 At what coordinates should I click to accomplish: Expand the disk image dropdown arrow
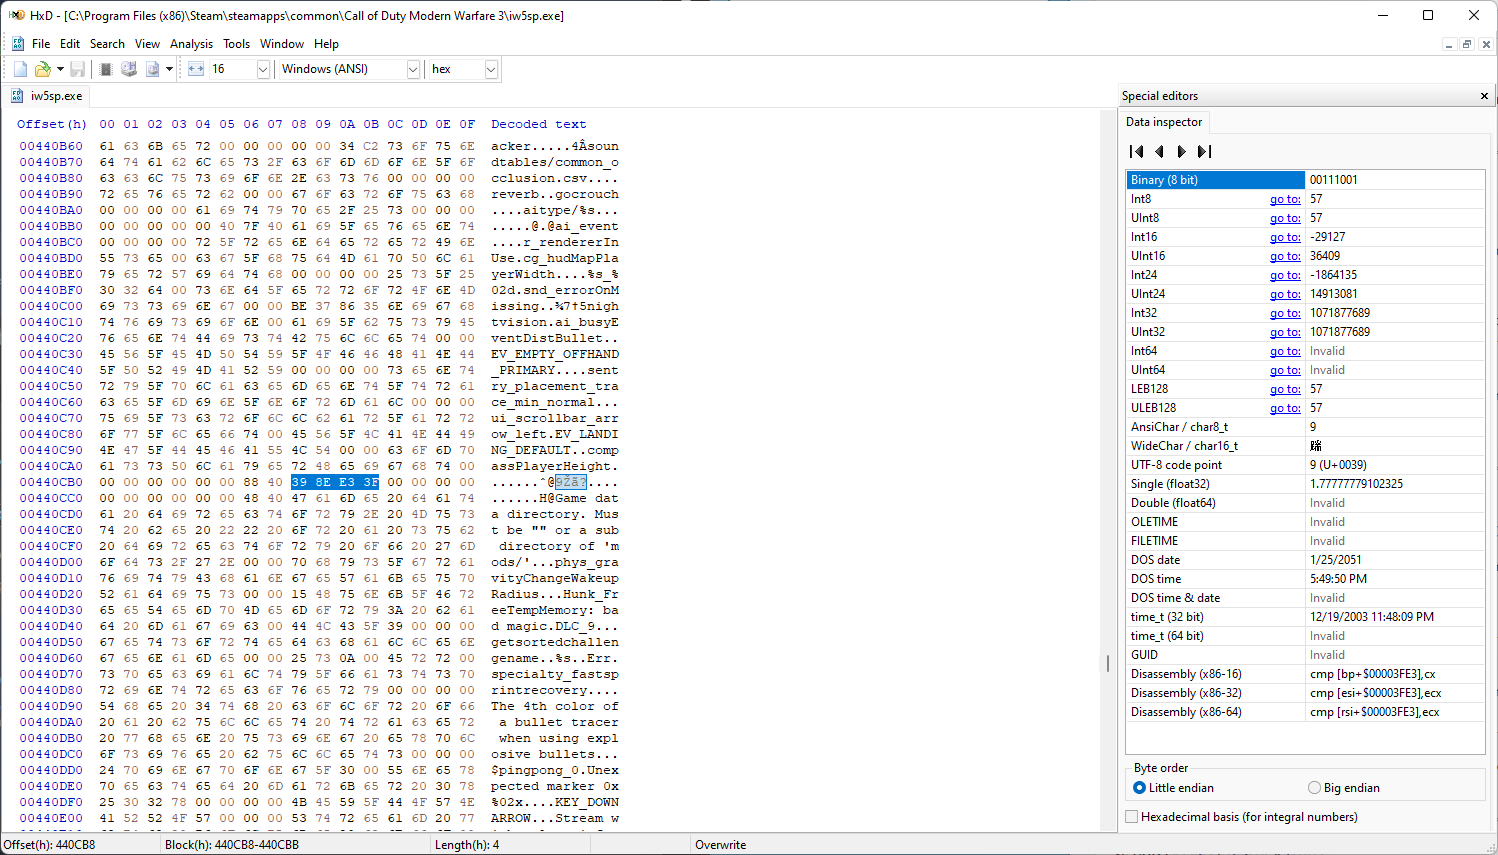[169, 69]
